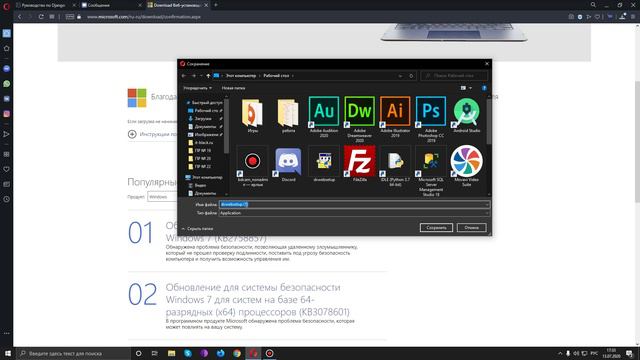This screenshot has width=640, height=360.
Task: Expand the file name history dropdown
Action: [x=487, y=204]
